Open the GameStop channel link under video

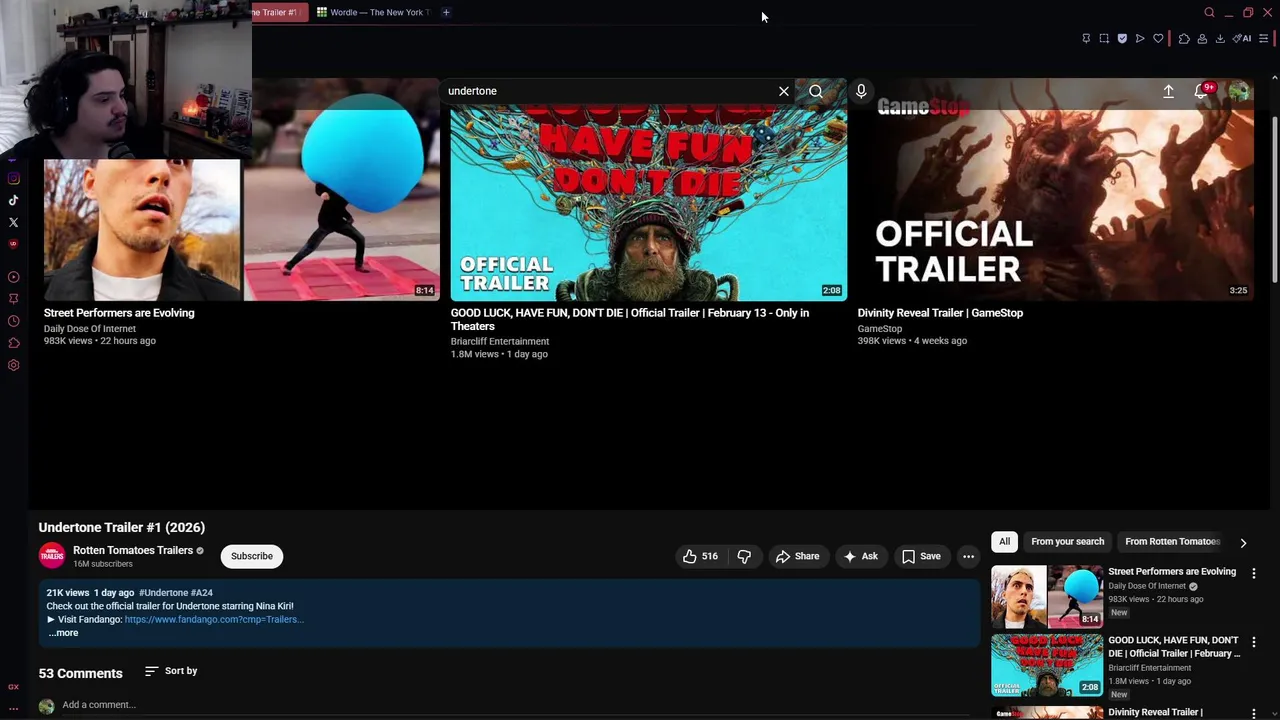880,328
